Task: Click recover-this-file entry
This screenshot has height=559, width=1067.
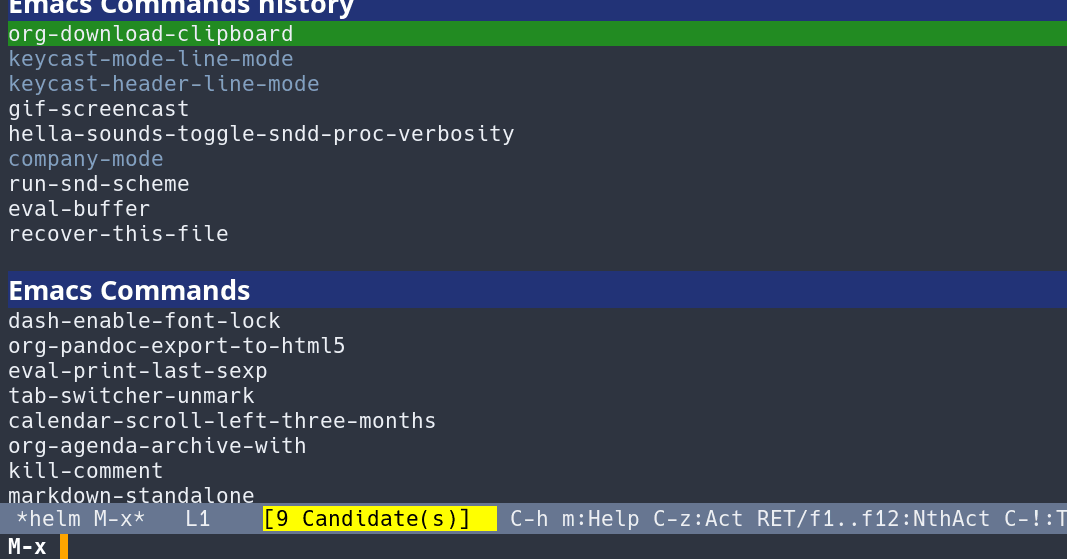Action: point(118,234)
